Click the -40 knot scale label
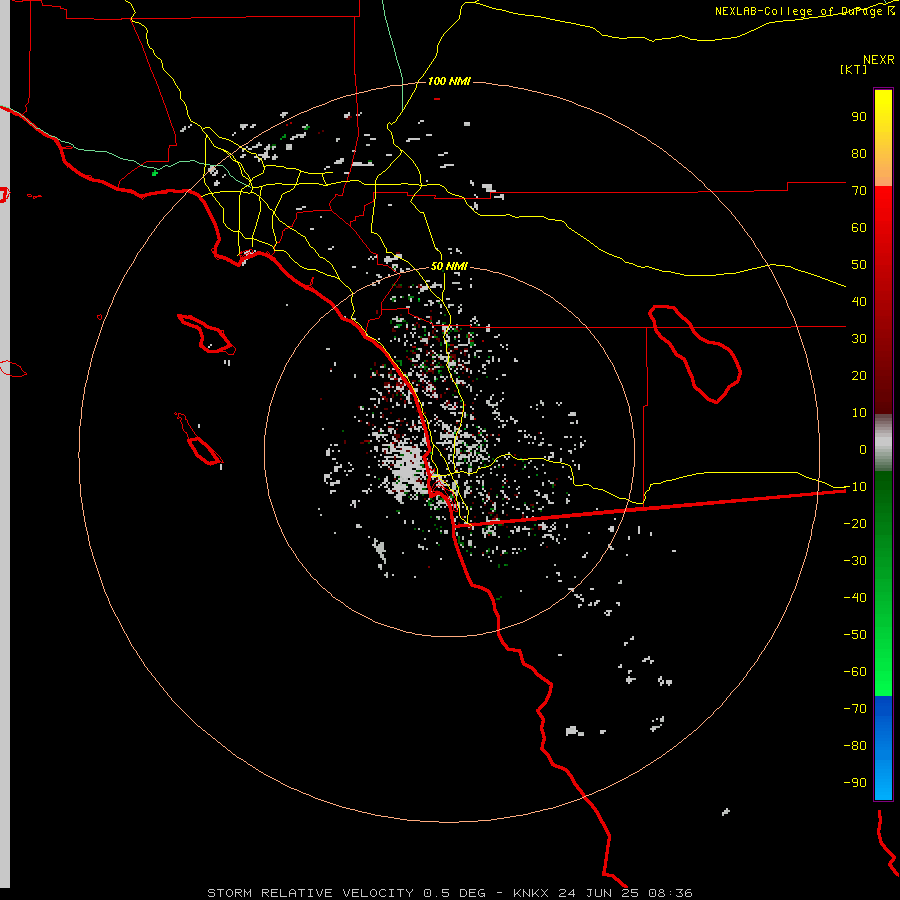Viewport: 900px width, 900px height. [855, 598]
